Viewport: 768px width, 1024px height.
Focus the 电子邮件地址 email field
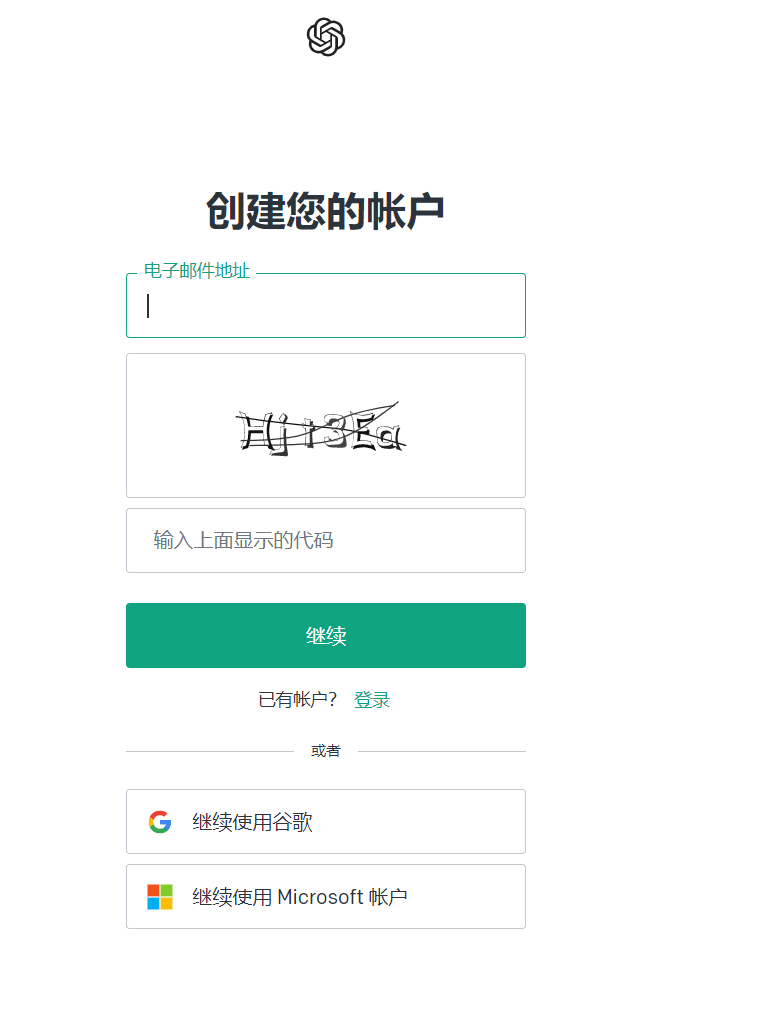coord(326,306)
